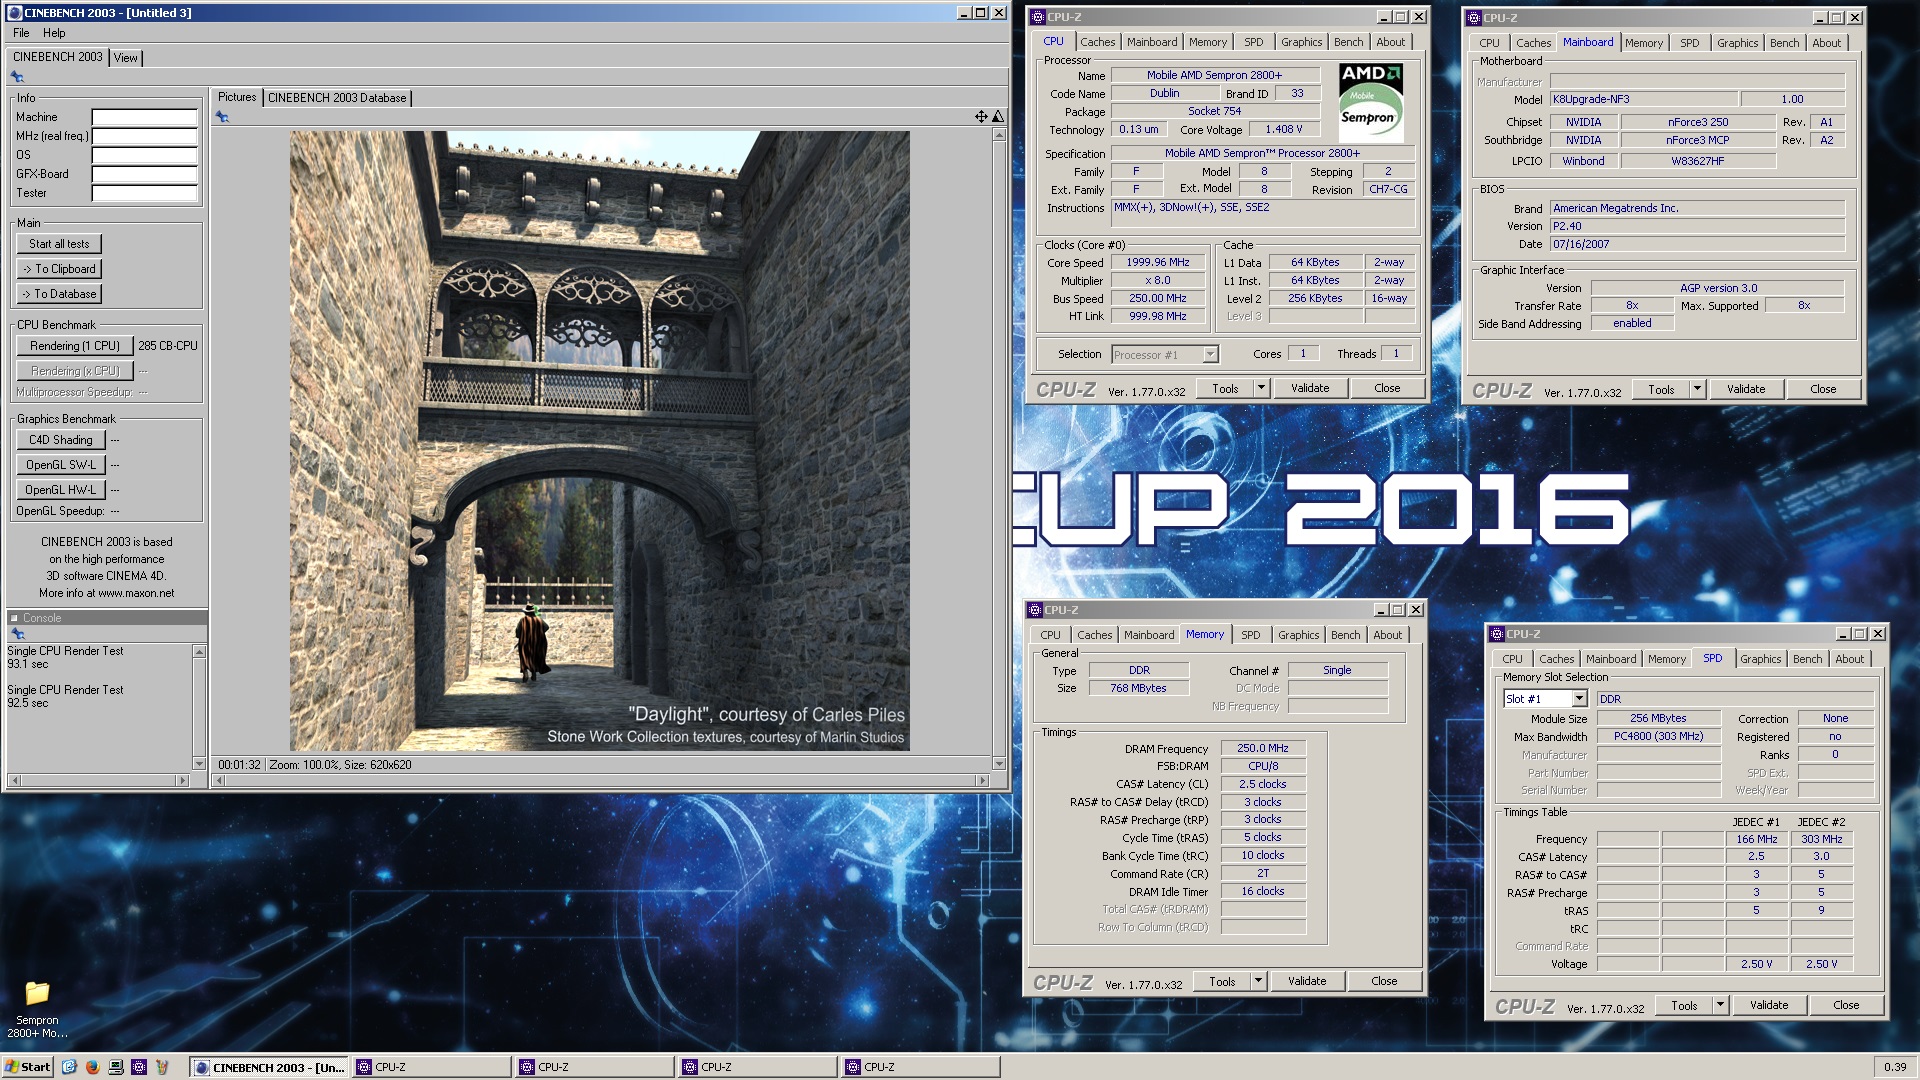The width and height of the screenshot is (1920, 1080).
Task: Click the pin icon below the CINEBENCH 2003 tab
Action: pyautogui.click(x=17, y=76)
